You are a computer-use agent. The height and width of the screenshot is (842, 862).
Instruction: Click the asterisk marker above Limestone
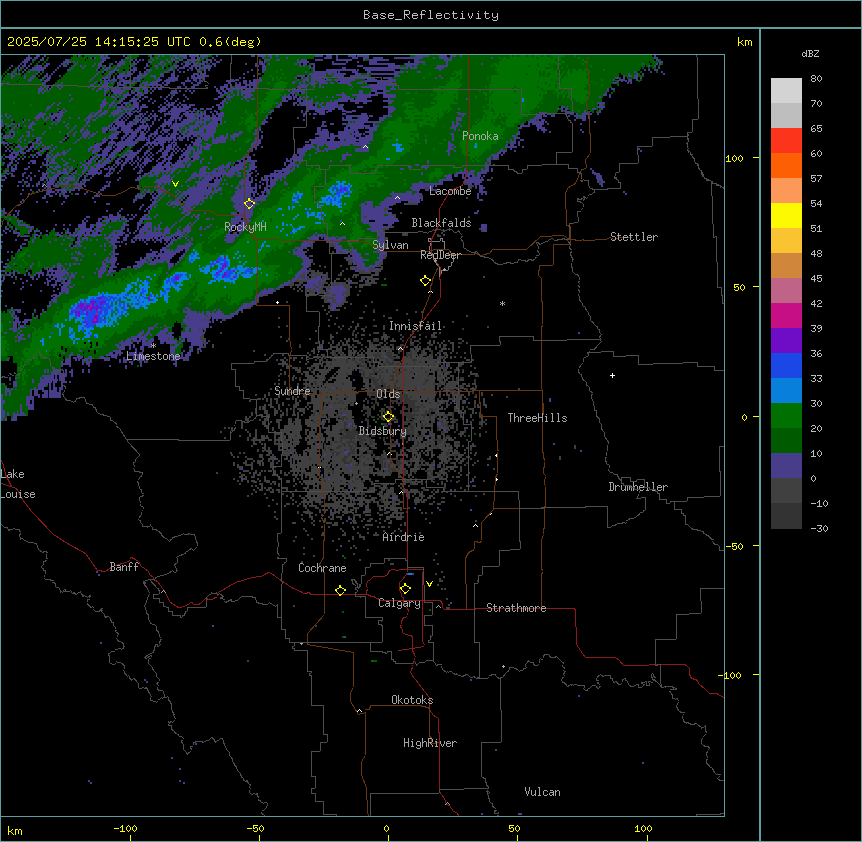click(153, 345)
